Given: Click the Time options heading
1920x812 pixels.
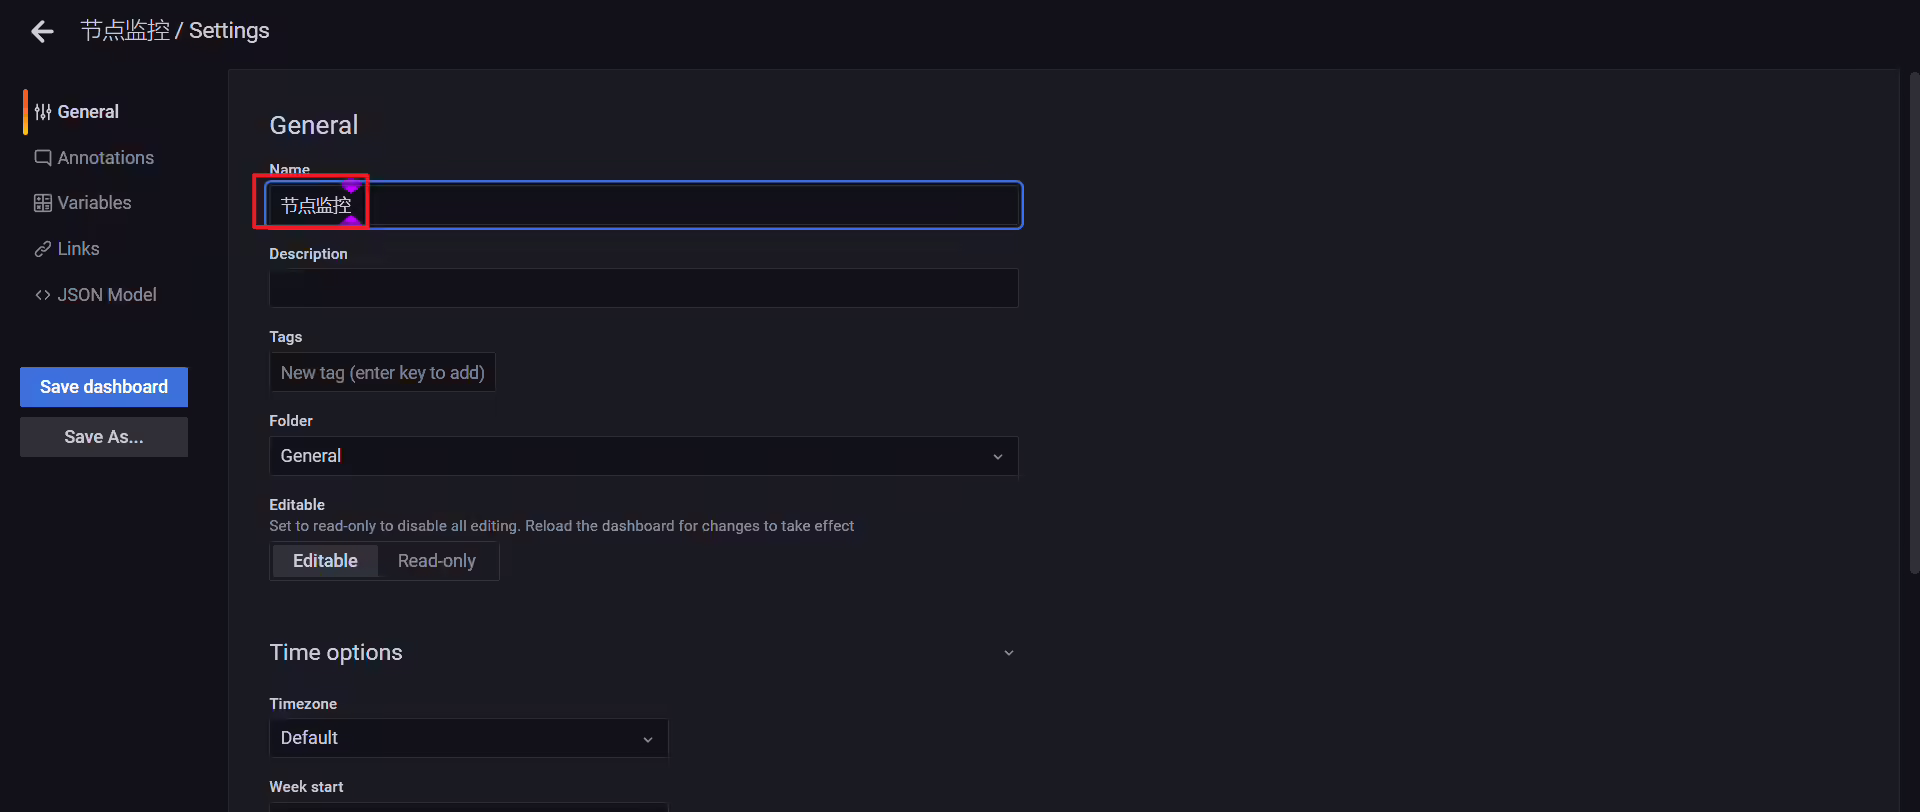Looking at the screenshot, I should [x=336, y=652].
